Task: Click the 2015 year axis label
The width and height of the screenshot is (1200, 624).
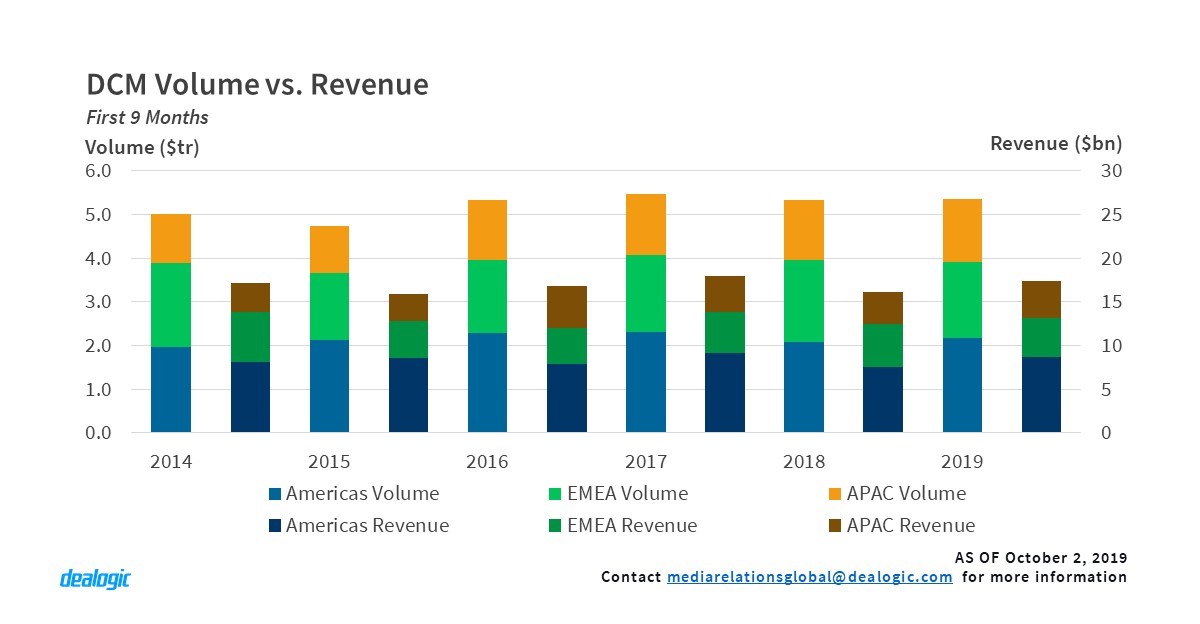Action: [x=329, y=462]
